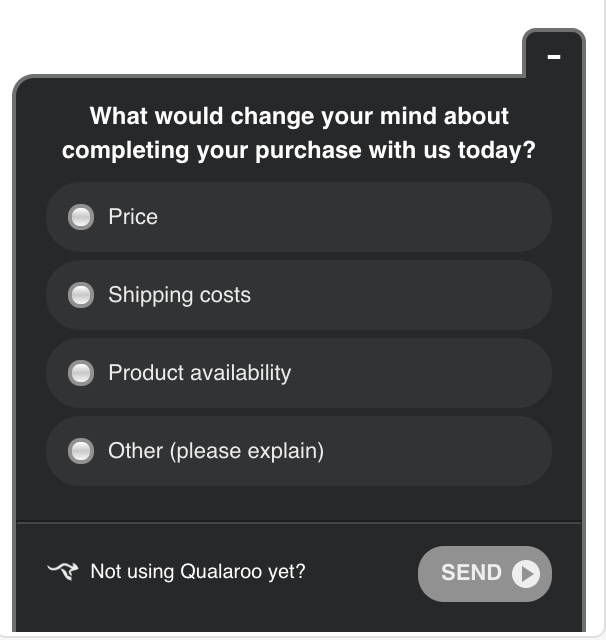Click empty space in the Product availability row

tap(420, 373)
